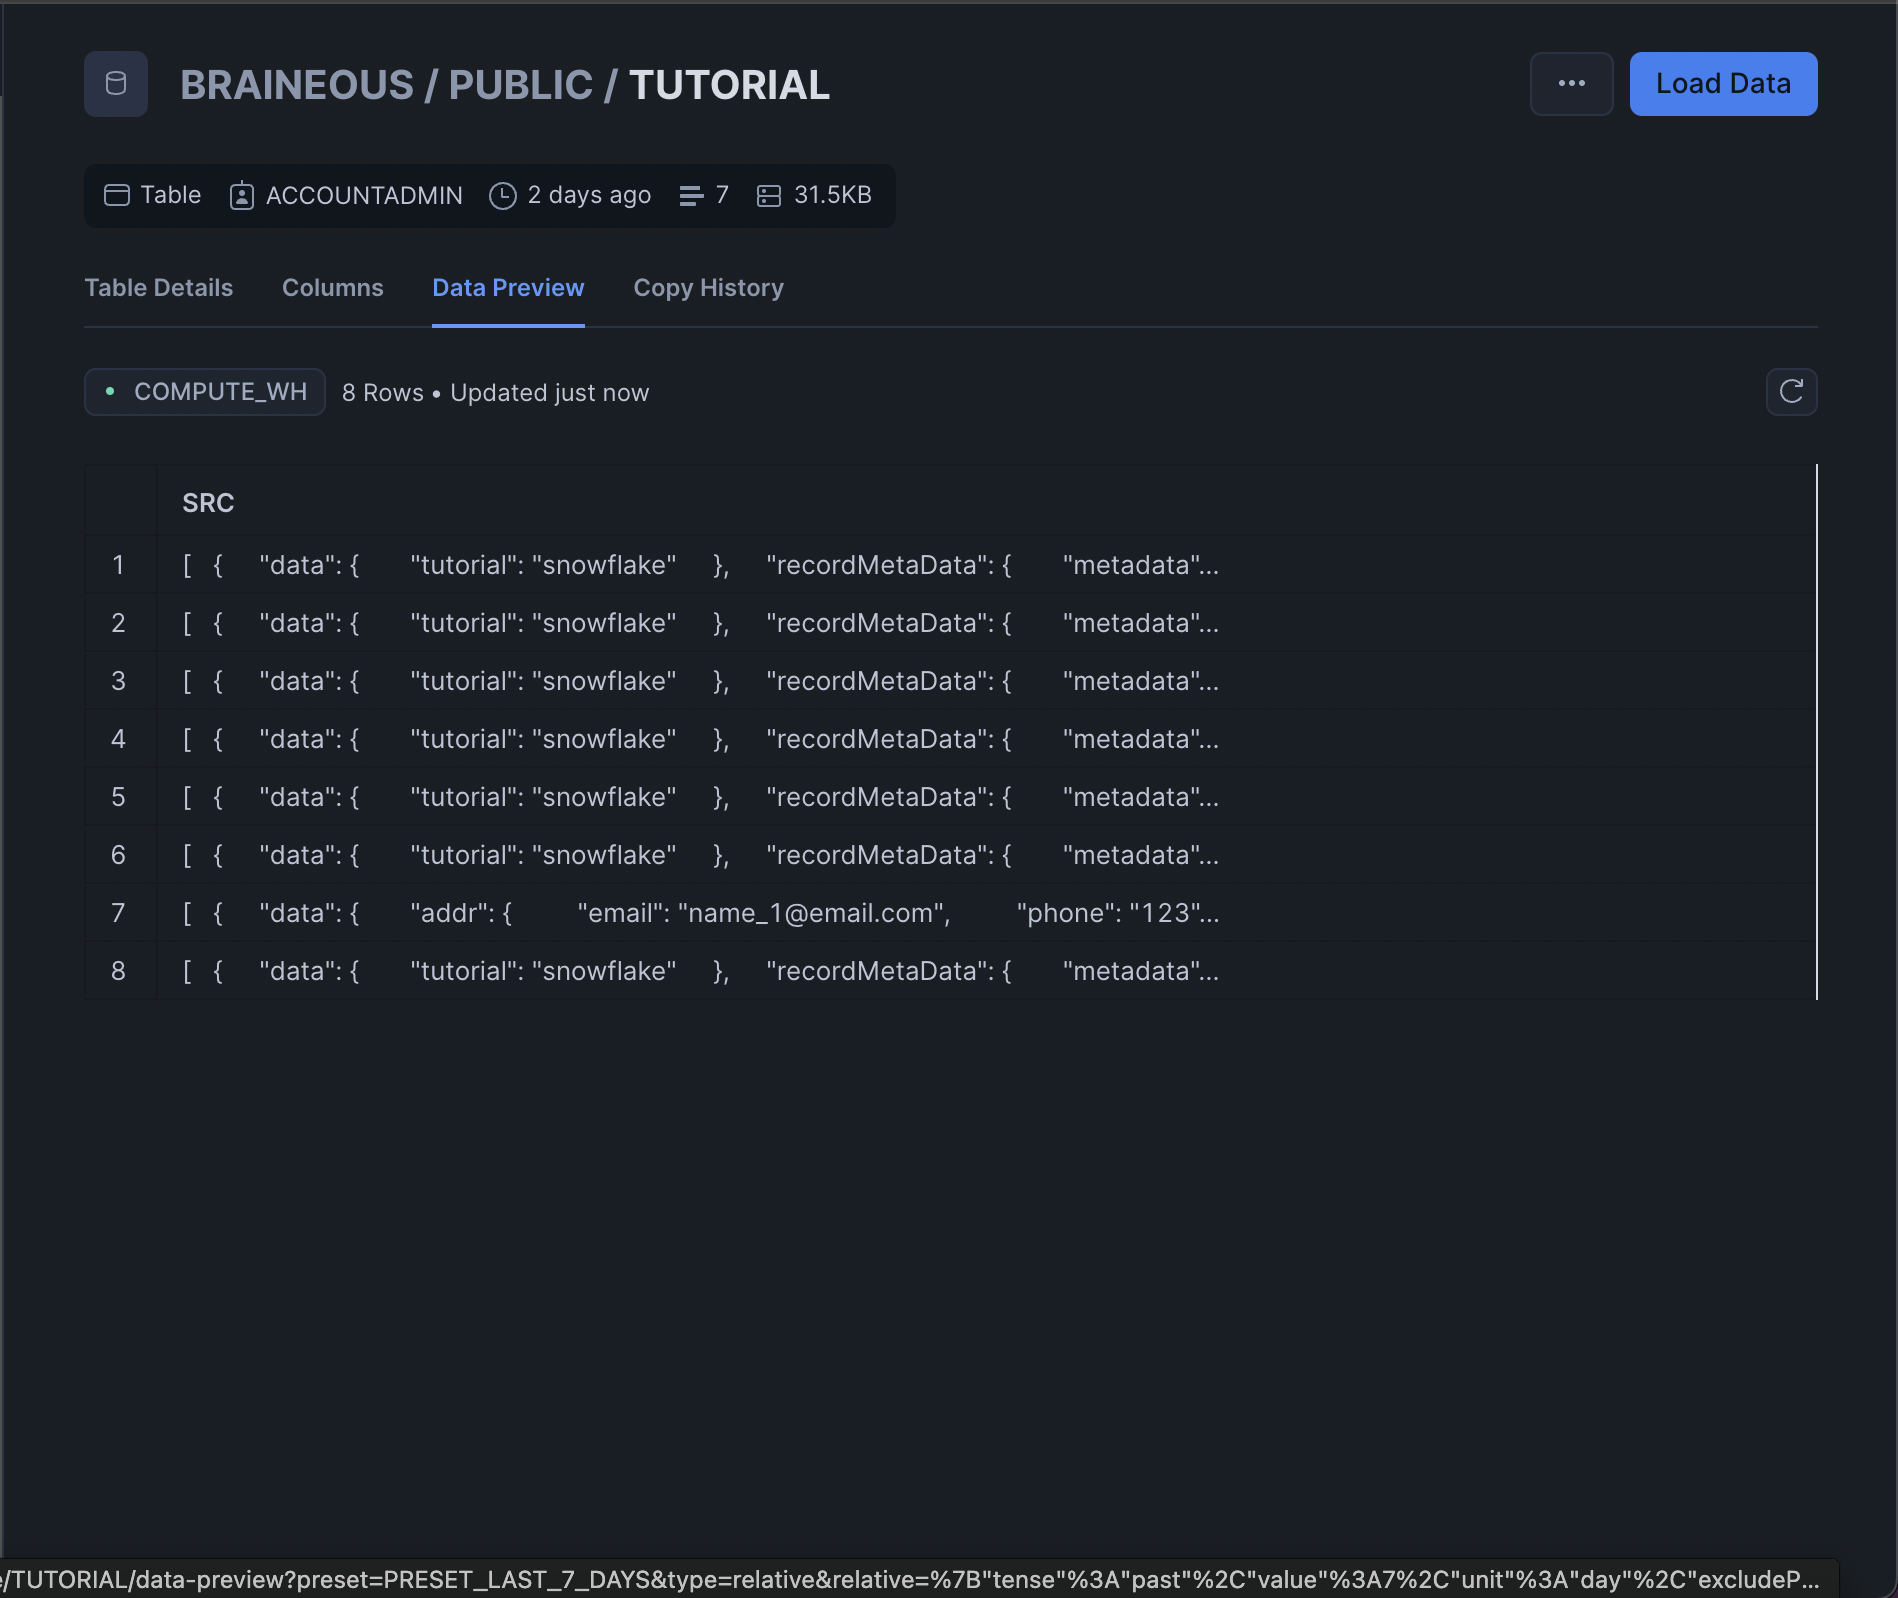This screenshot has height=1598, width=1898.
Task: Click the ACCOUNTADMIN owner role icon
Action: [241, 195]
